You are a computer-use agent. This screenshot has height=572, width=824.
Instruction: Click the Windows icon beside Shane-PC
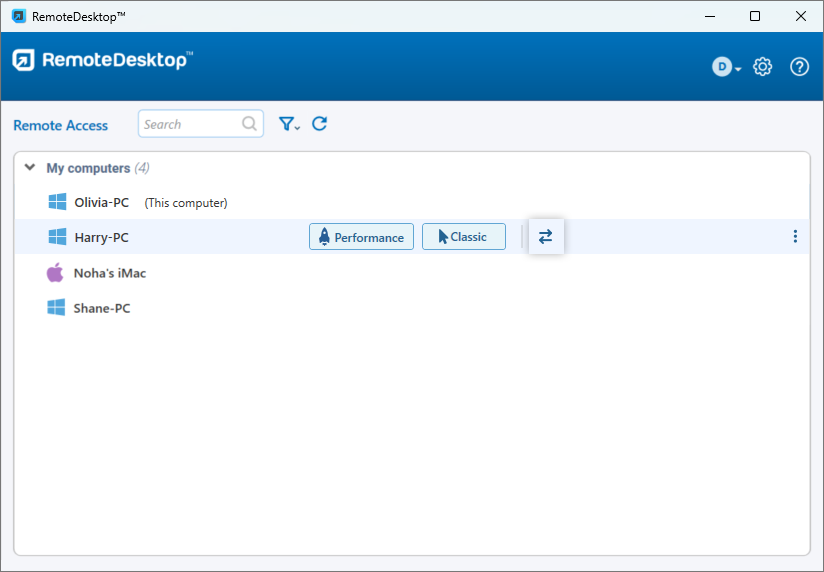point(57,308)
